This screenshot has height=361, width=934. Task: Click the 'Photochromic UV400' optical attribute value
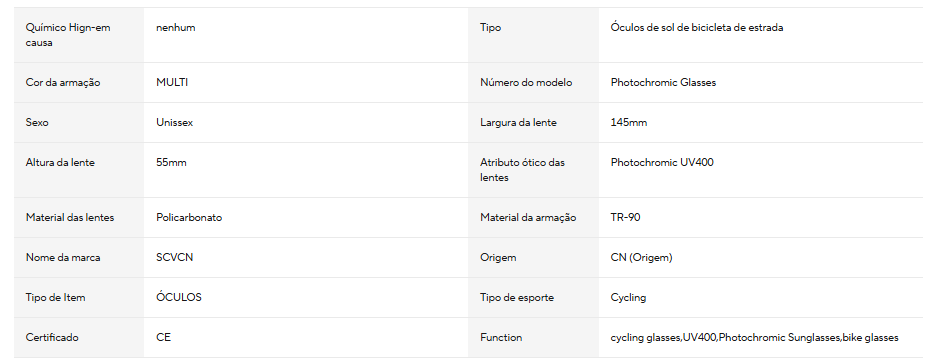coord(662,163)
